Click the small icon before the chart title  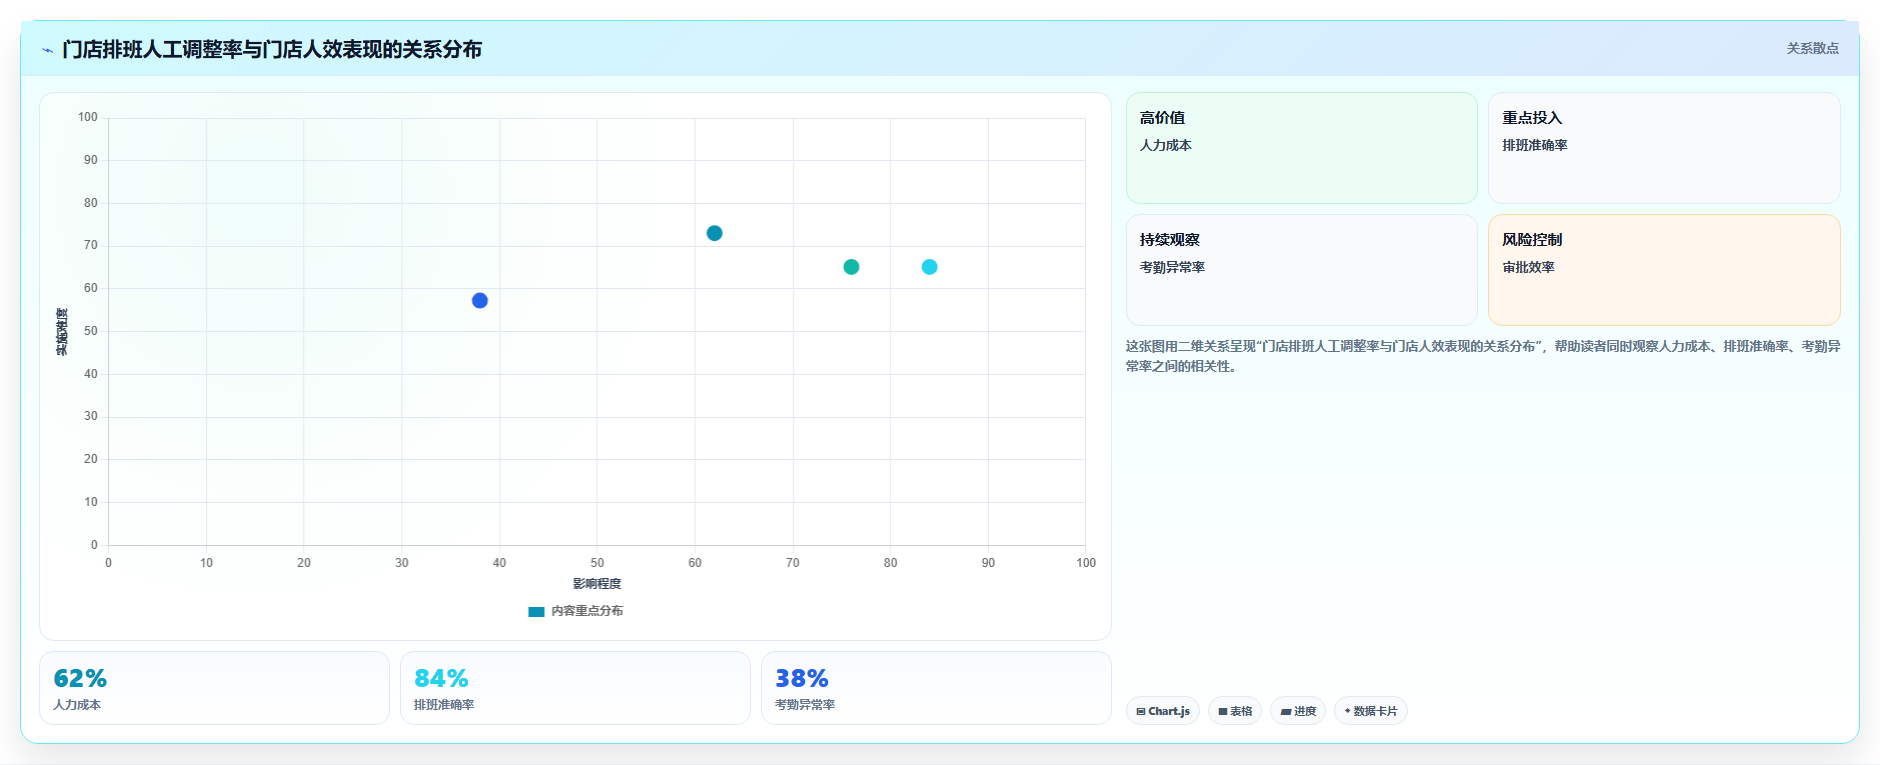(47, 50)
